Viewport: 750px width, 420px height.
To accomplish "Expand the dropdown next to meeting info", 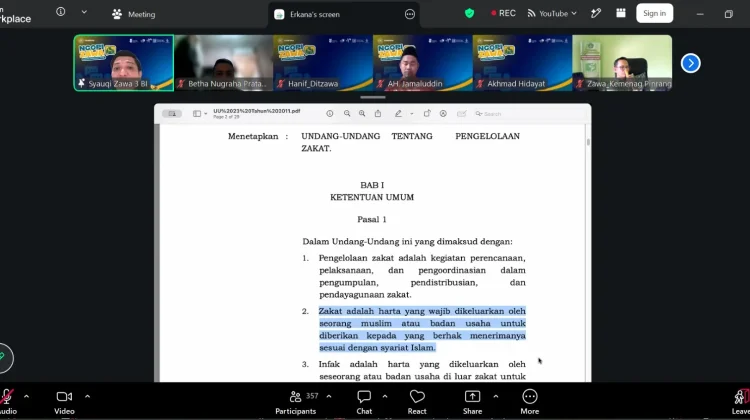I will (x=84, y=12).
